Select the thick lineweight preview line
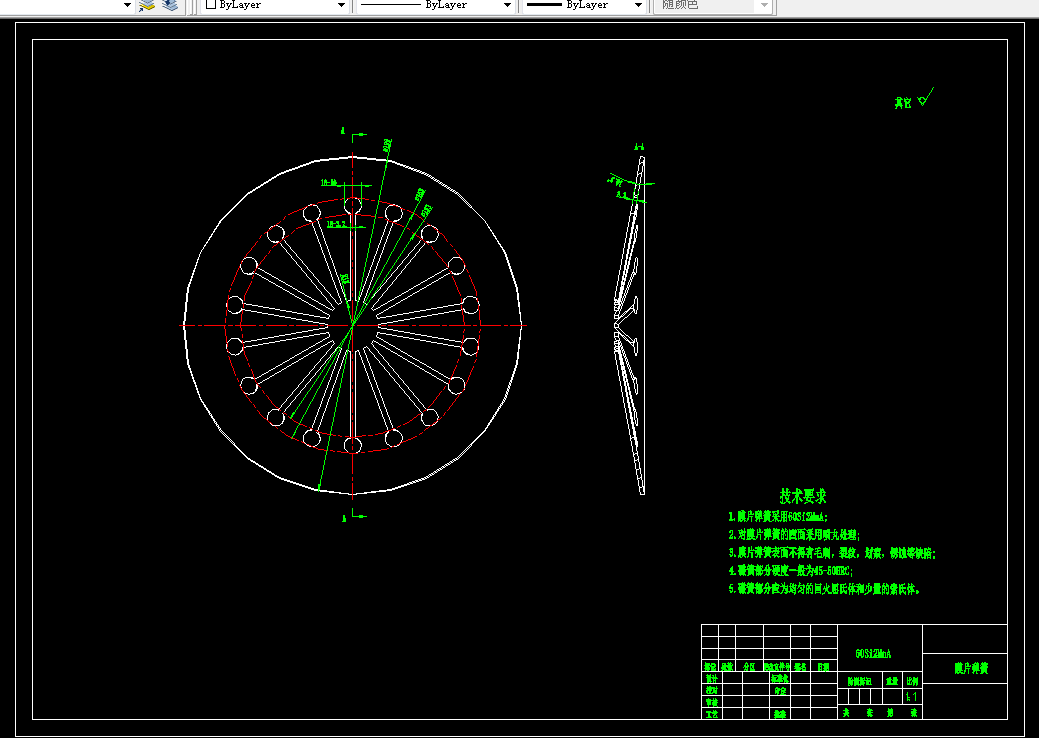Viewport: 1039px width, 738px height. point(544,5)
